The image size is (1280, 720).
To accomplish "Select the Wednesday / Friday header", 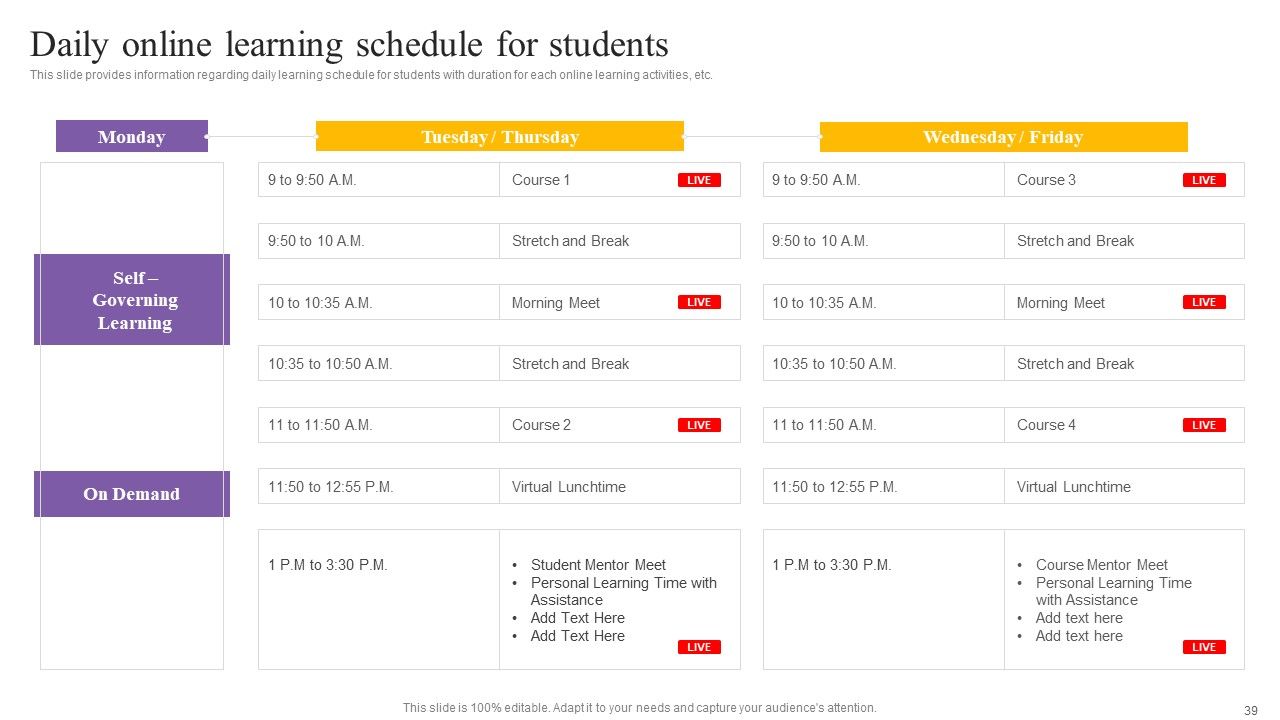I will click(1003, 136).
